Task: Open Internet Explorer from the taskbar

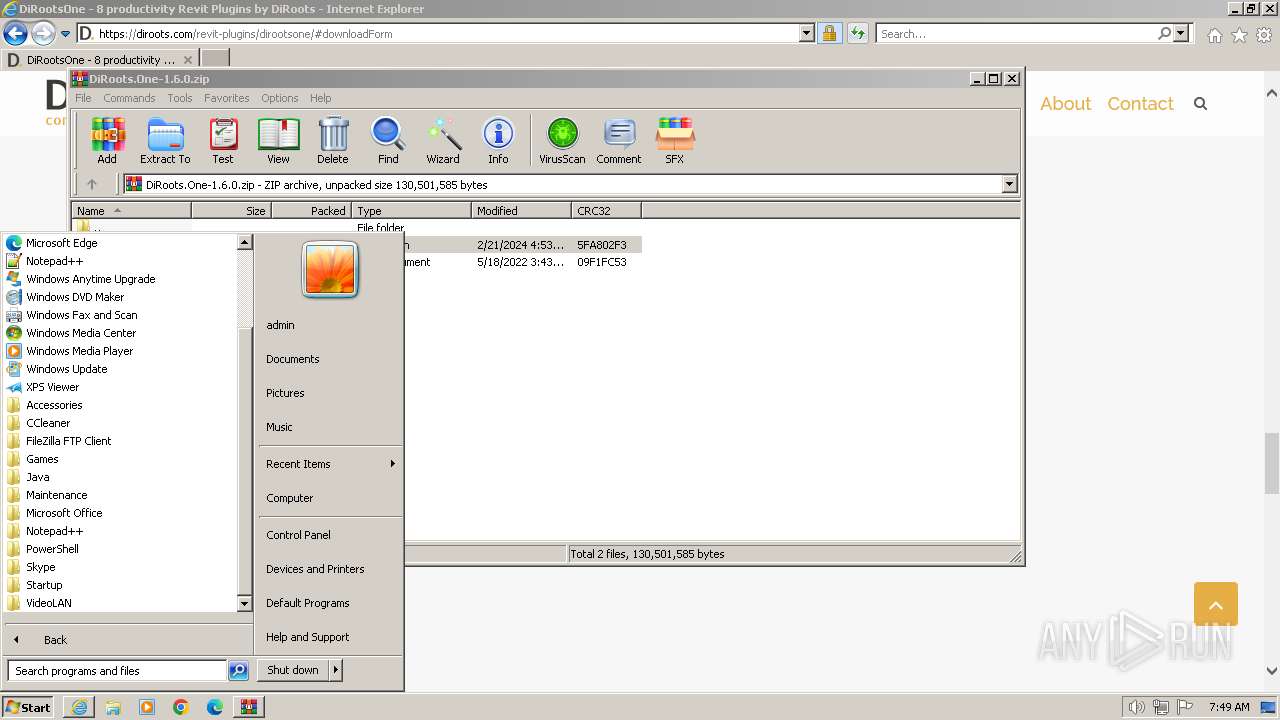Action: pyautogui.click(x=79, y=707)
